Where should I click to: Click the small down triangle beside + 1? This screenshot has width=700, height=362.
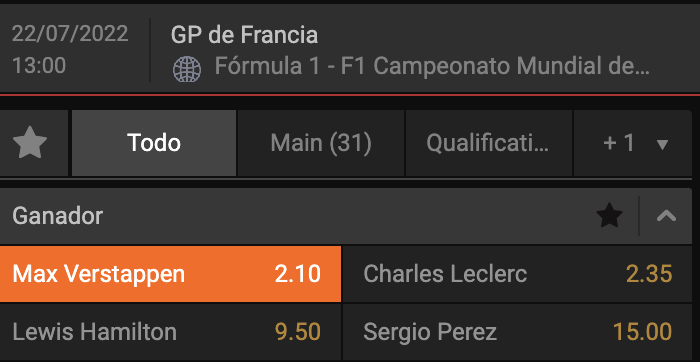[x=663, y=144]
